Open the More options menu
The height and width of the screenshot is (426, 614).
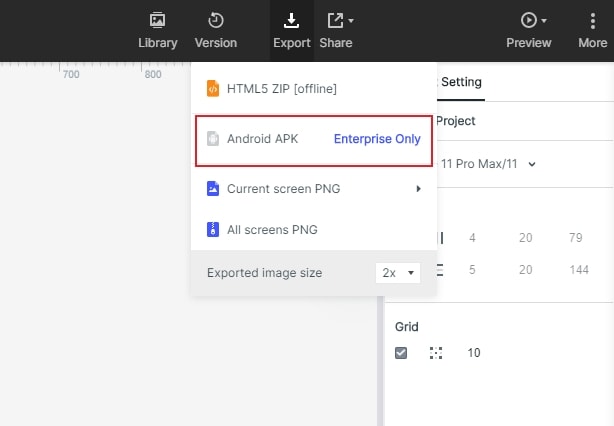tap(592, 31)
